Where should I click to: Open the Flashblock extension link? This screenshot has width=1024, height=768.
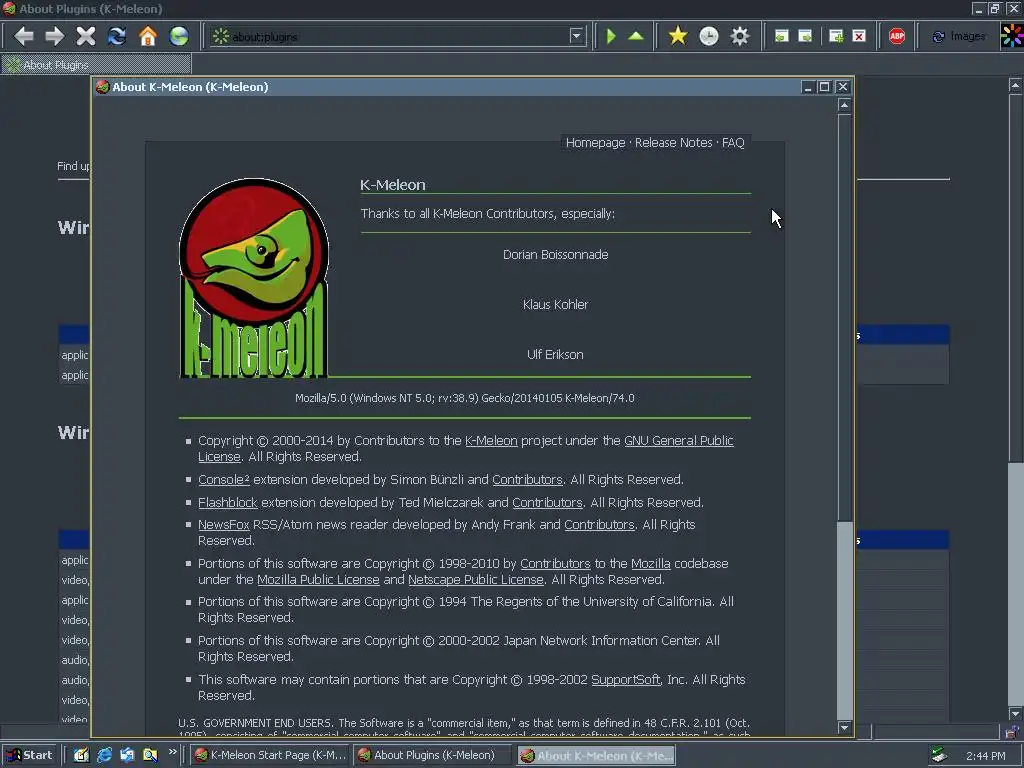[228, 502]
